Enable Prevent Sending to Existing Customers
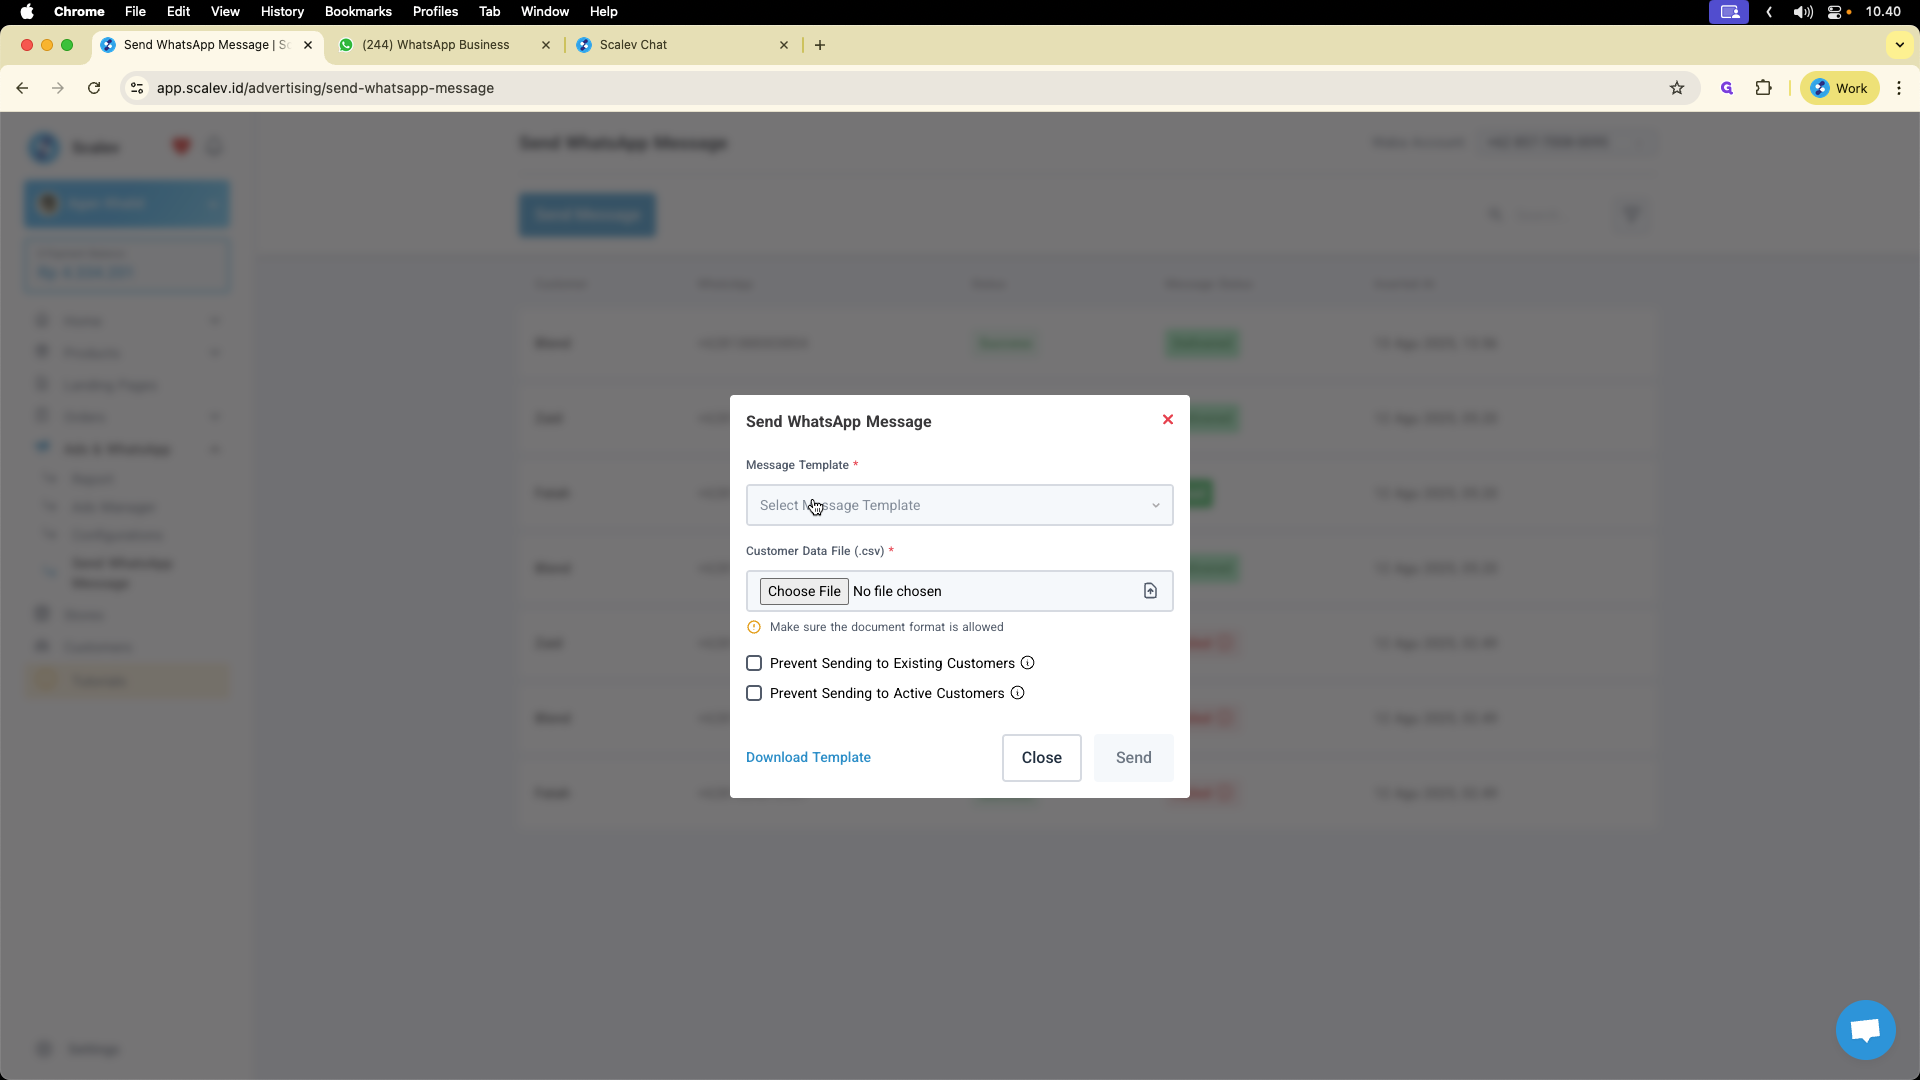The height and width of the screenshot is (1080, 1920). click(754, 663)
